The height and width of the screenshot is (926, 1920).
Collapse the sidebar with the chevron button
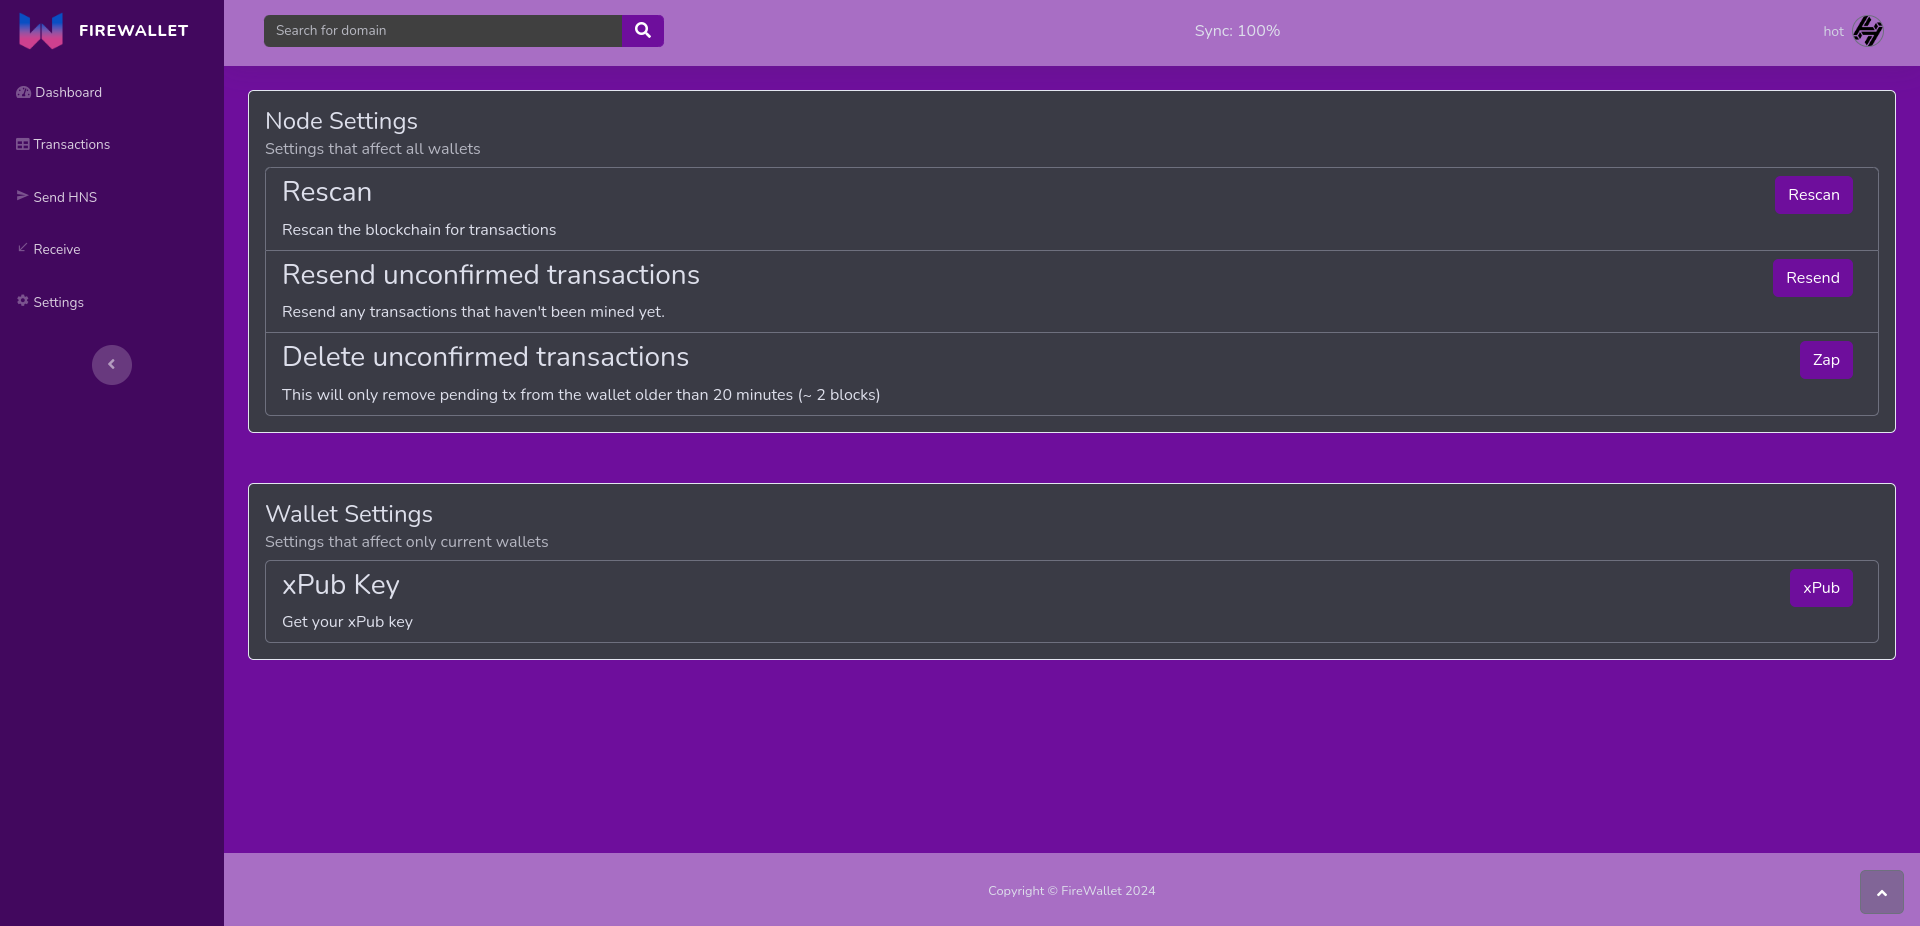click(111, 364)
